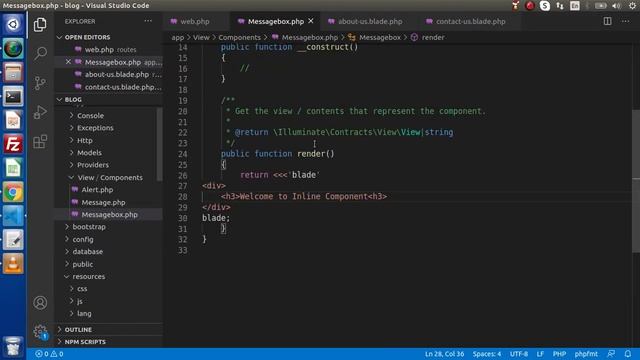Close Messagebox.php in Open Editors list
This screenshot has height=360, width=640.
click(68, 62)
